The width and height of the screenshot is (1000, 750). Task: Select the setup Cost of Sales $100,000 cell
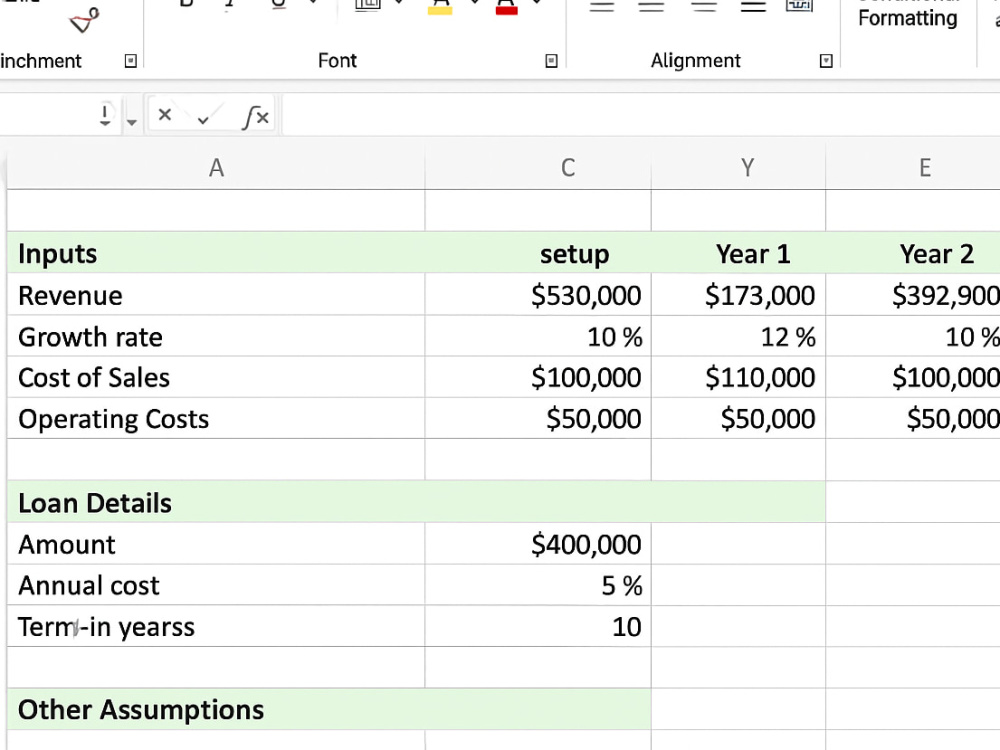click(538, 377)
